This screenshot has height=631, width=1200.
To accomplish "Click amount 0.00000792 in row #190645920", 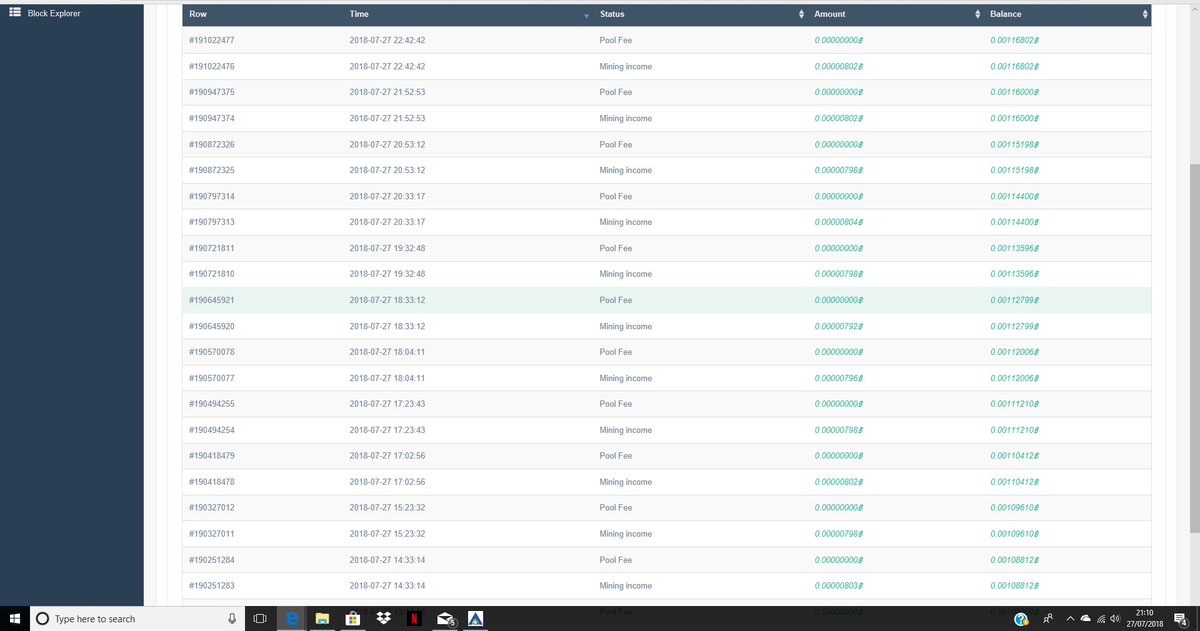I will [839, 326].
